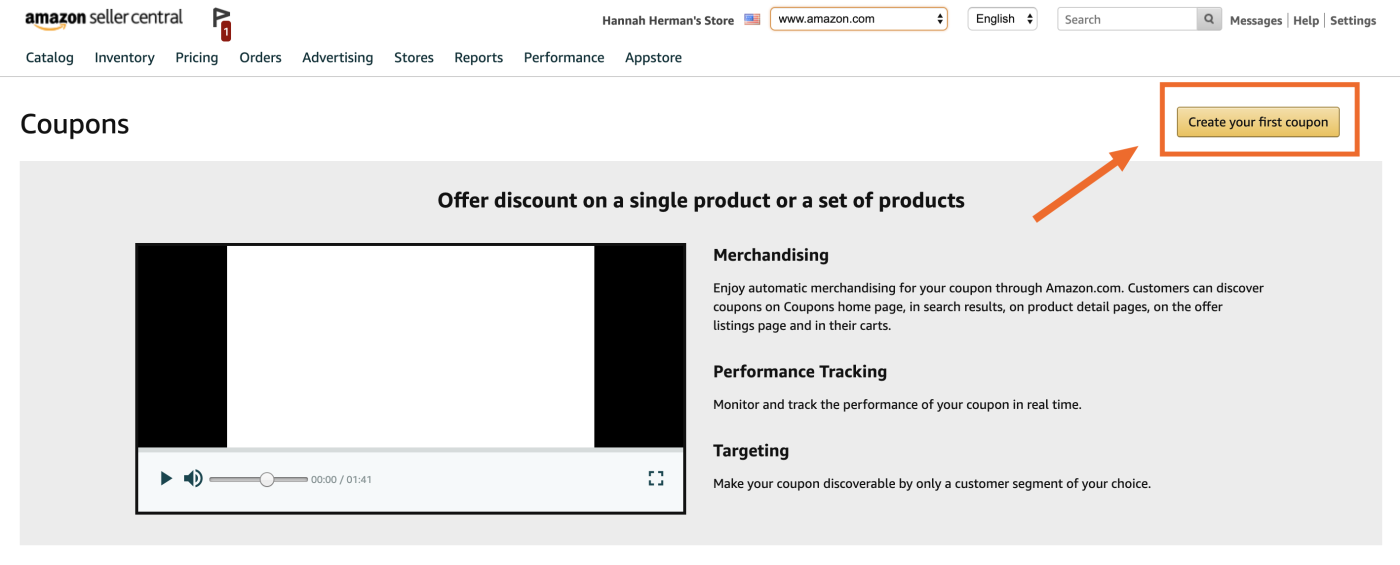1400x565 pixels.
Task: Open the Help link
Action: (1306, 20)
